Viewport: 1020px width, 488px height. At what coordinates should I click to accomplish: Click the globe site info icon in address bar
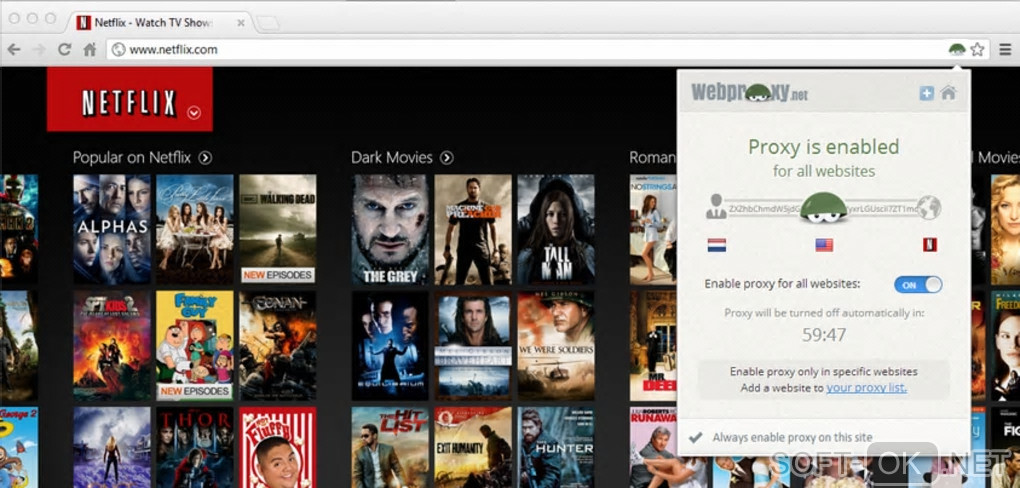coord(118,49)
